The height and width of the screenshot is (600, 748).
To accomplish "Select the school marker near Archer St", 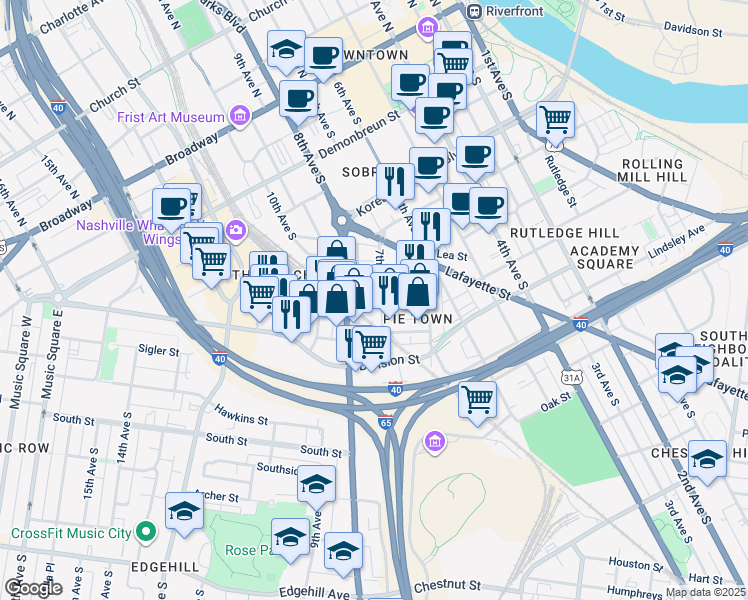I will click(185, 512).
